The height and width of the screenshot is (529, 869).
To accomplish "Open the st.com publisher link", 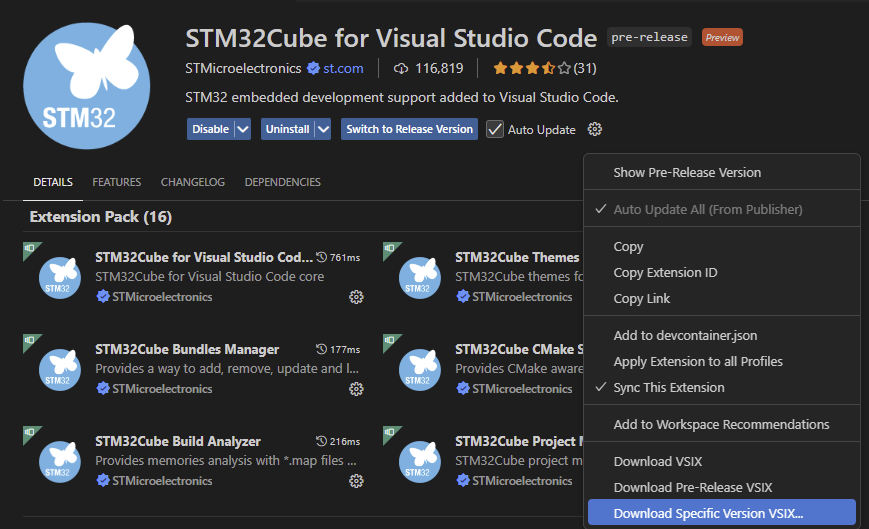I will (x=343, y=69).
